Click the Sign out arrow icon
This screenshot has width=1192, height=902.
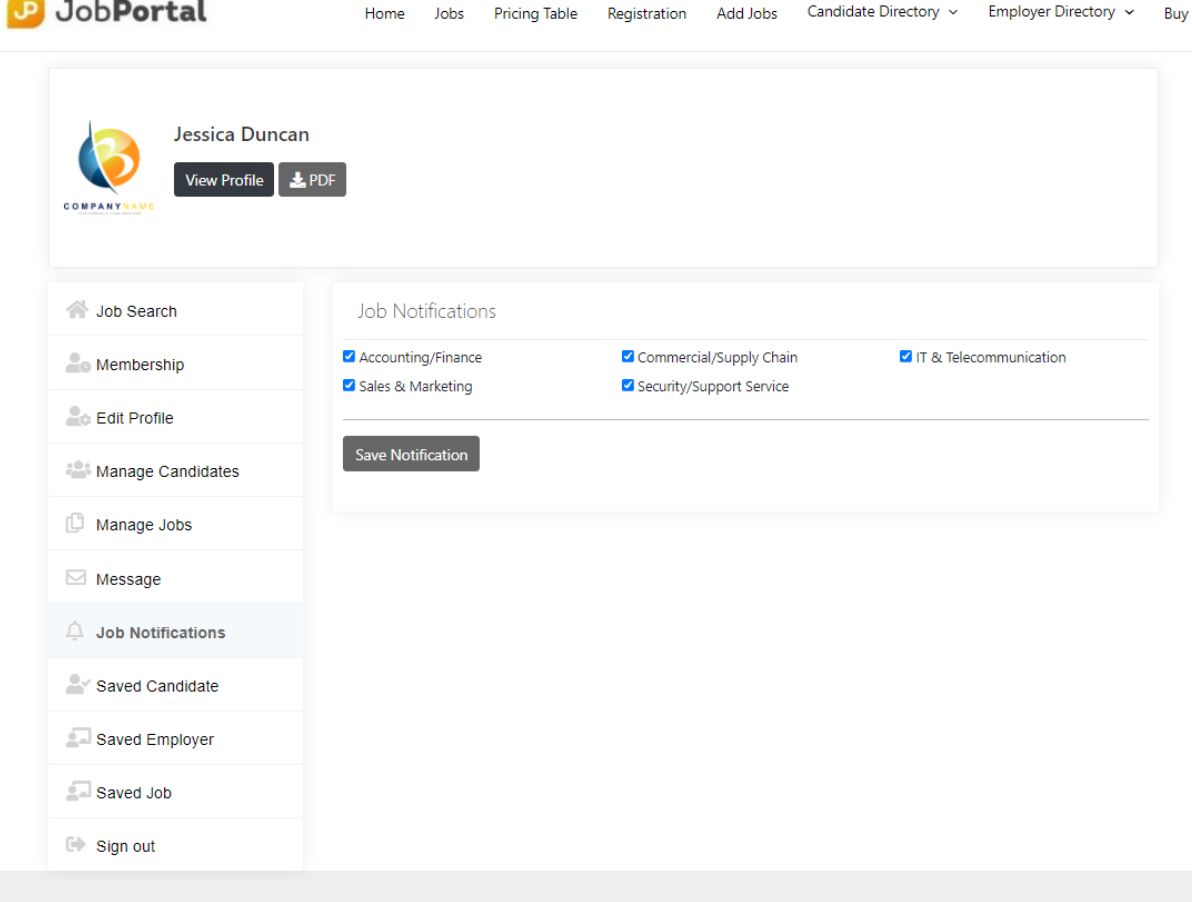tap(75, 845)
